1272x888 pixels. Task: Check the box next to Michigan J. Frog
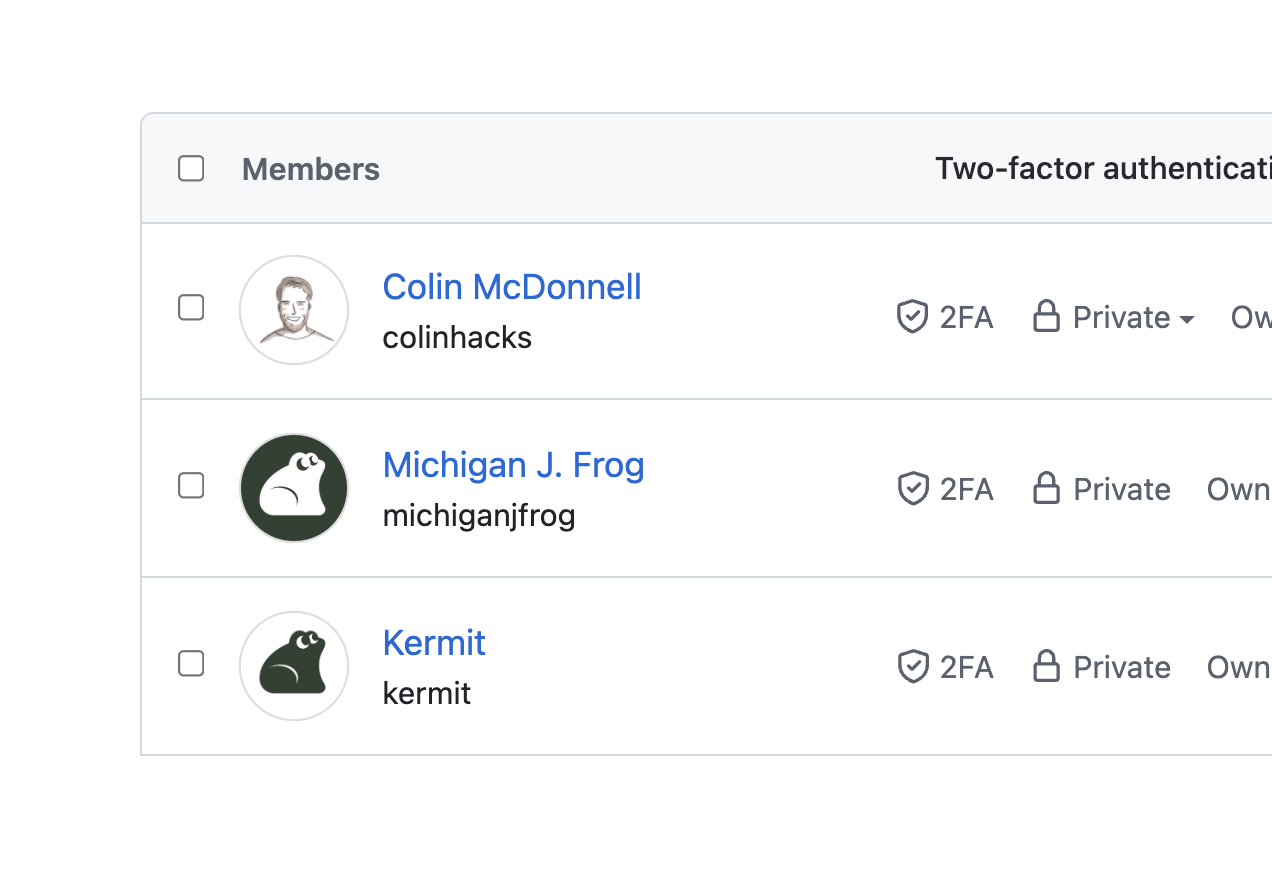(x=191, y=486)
